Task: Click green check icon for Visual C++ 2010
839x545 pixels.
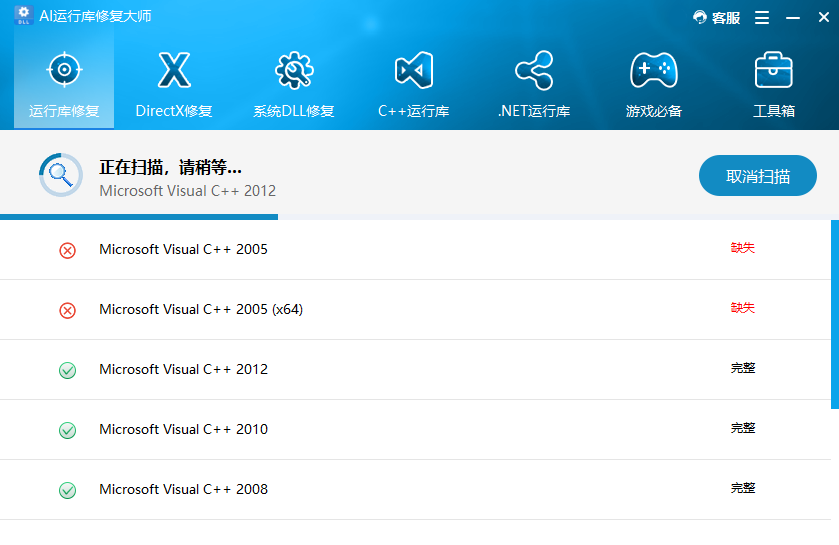Action: (67, 430)
